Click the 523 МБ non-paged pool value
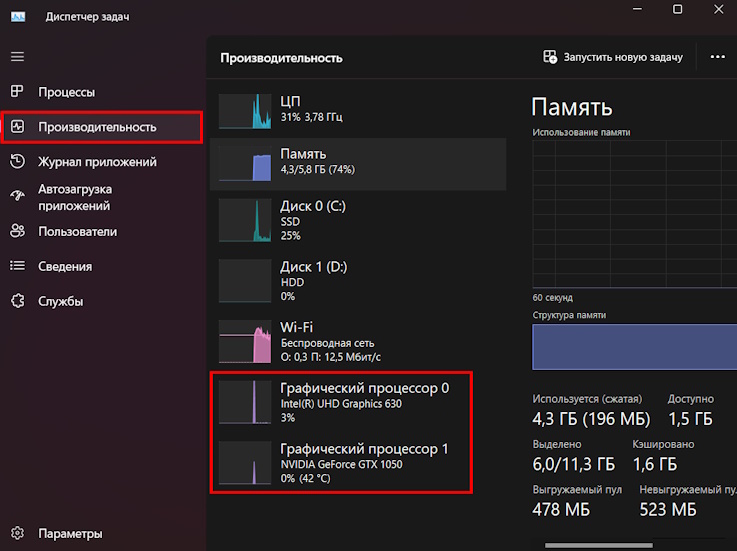Viewport: 737px width, 551px height. [x=668, y=509]
